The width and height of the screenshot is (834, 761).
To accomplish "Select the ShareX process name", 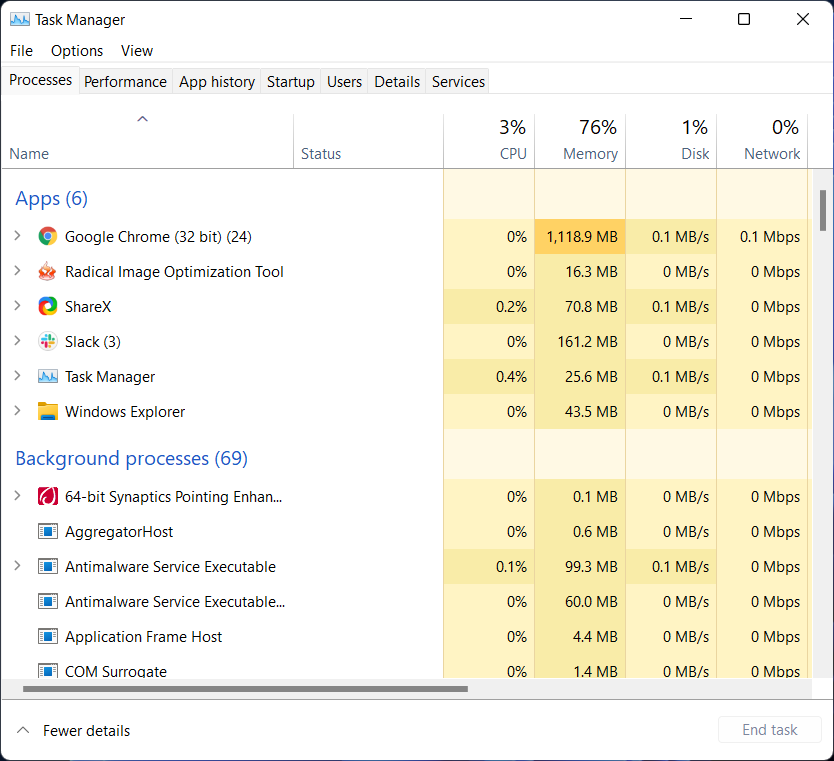I will (x=88, y=307).
